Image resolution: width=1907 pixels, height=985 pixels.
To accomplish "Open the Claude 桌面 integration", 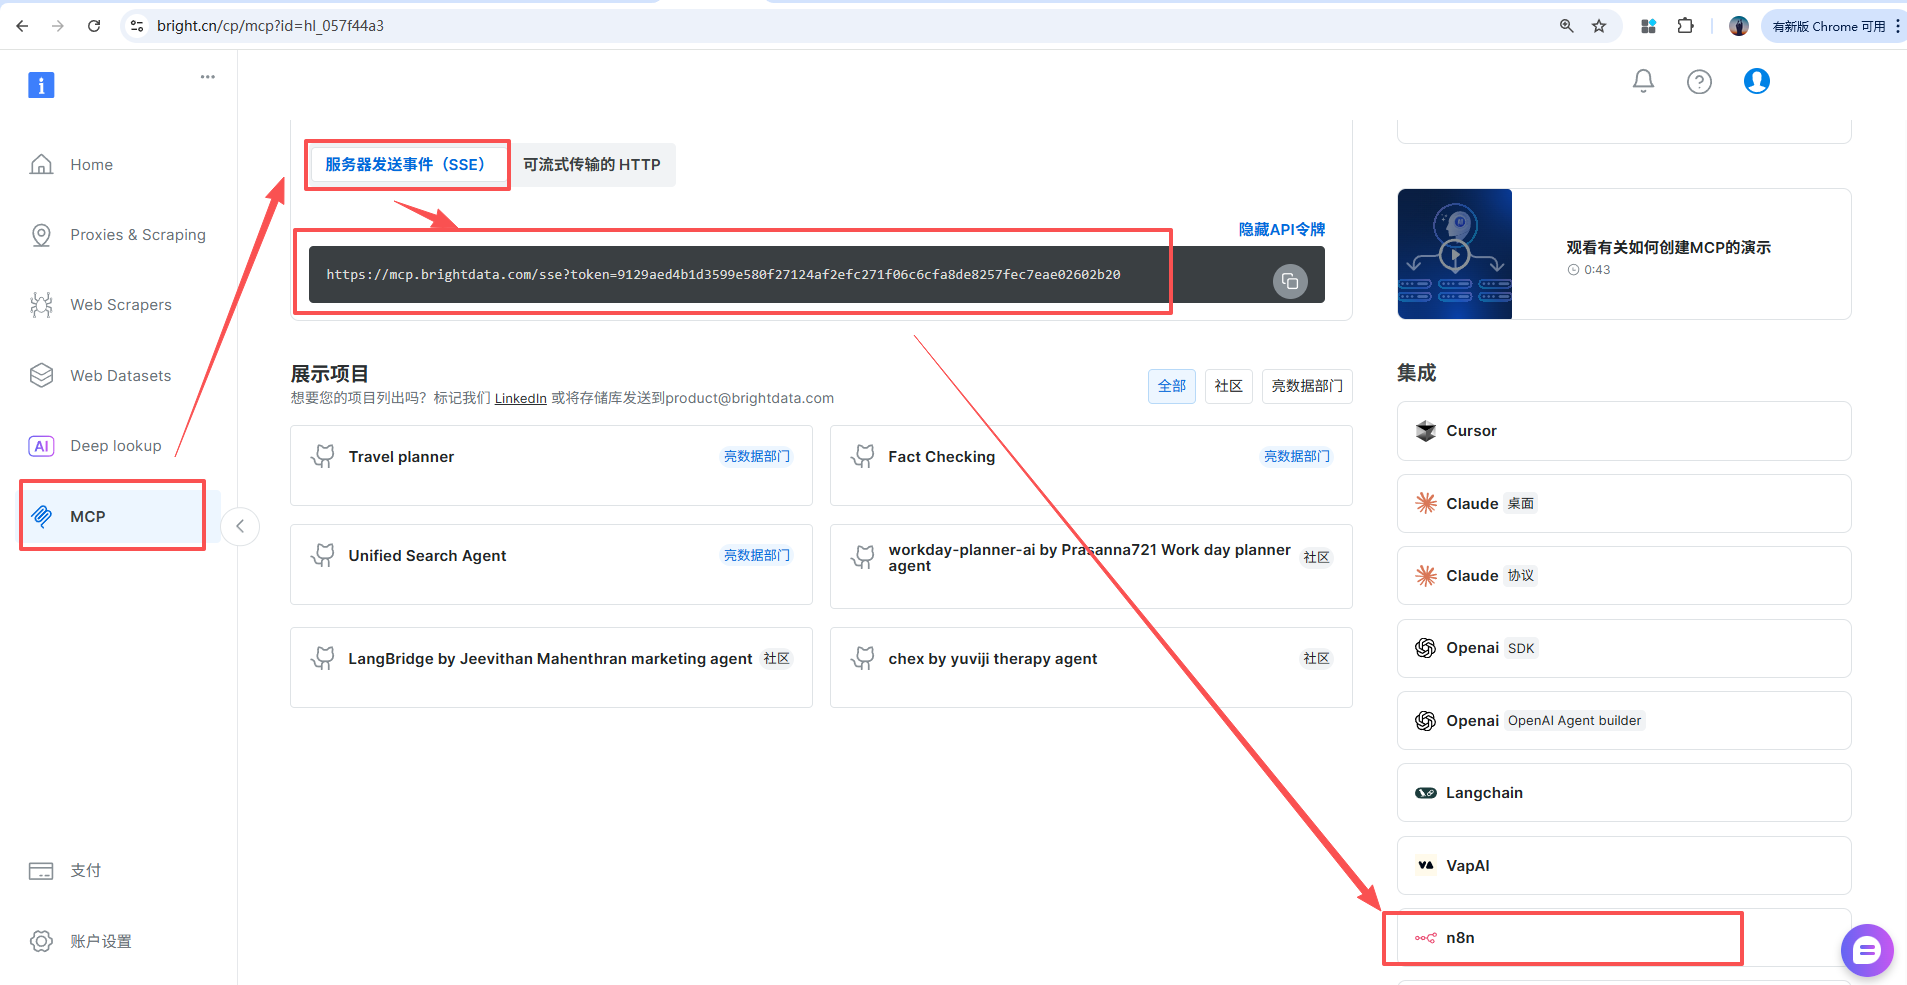I will [1624, 504].
